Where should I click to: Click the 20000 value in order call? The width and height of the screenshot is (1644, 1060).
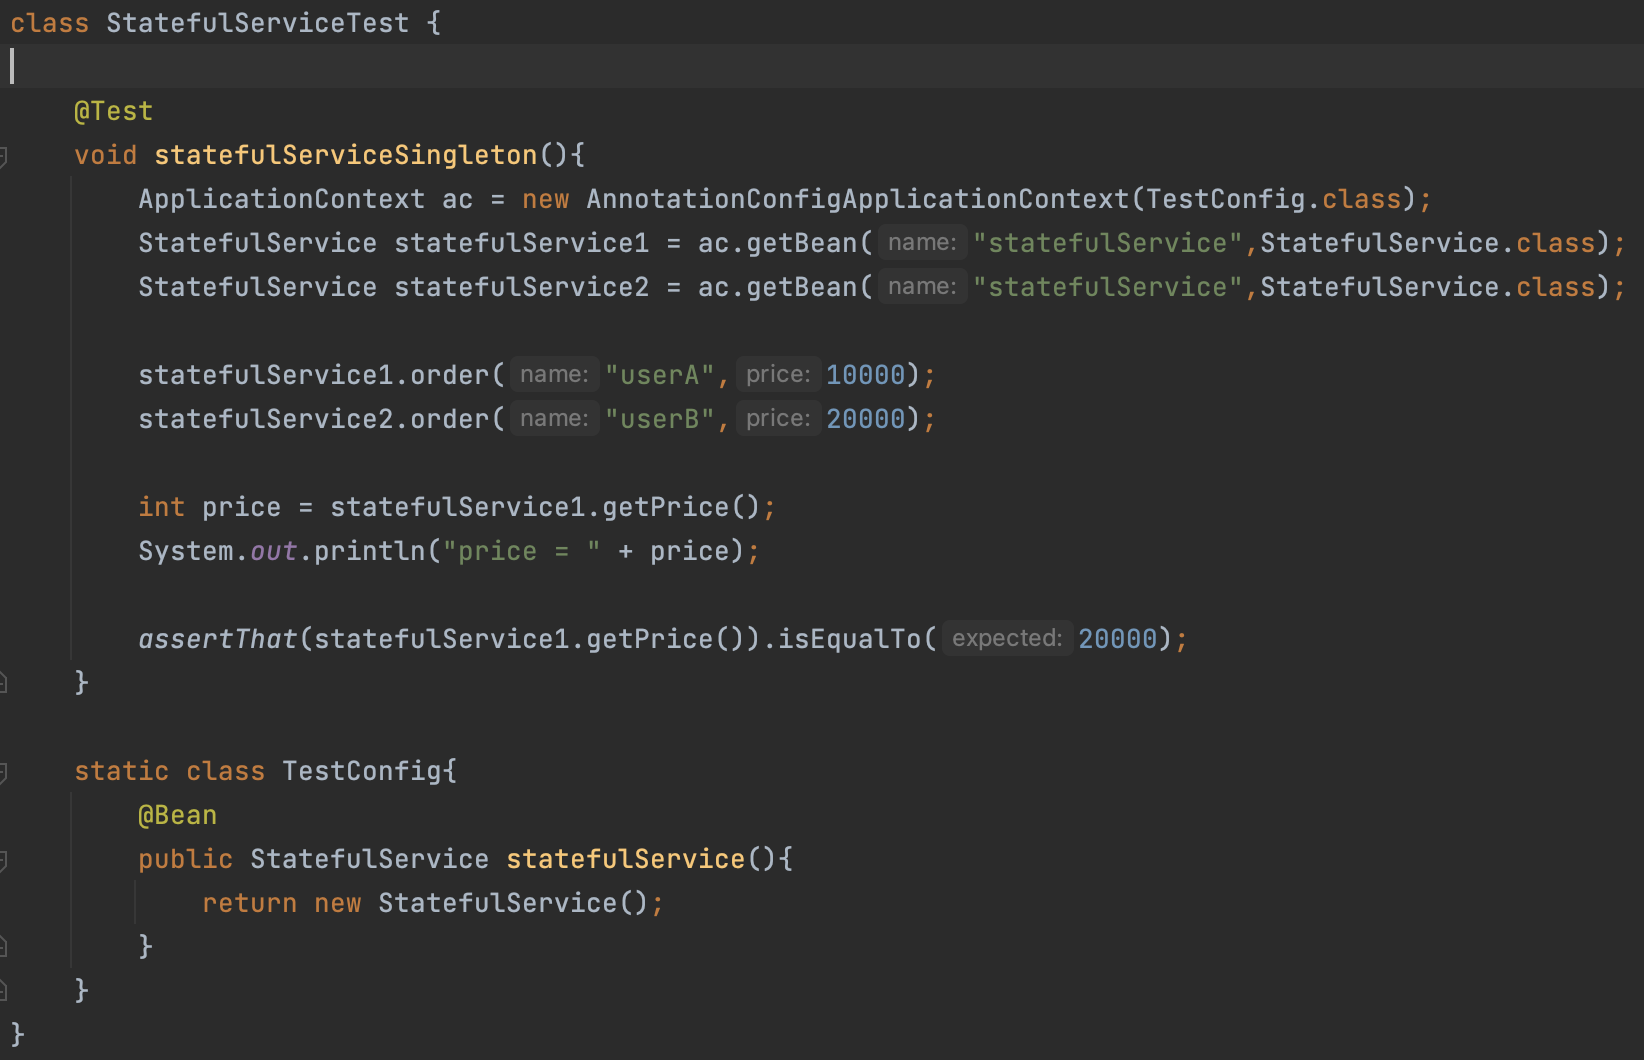865,419
